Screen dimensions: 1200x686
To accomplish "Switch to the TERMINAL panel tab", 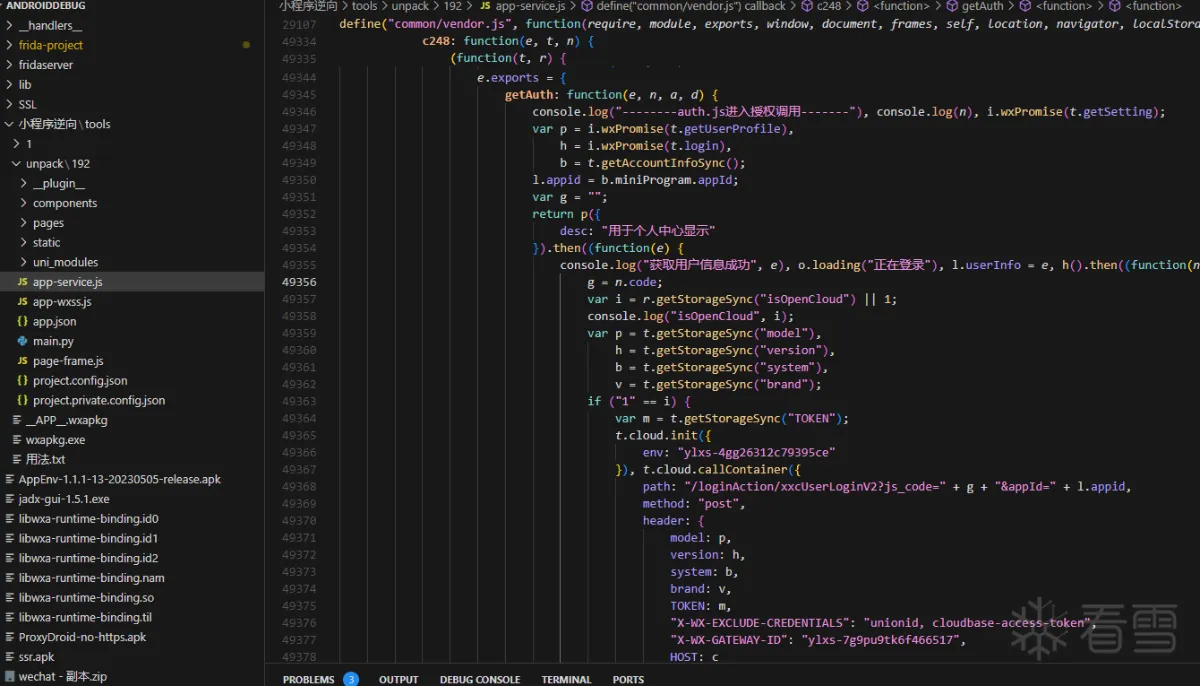I will pyautogui.click(x=566, y=679).
